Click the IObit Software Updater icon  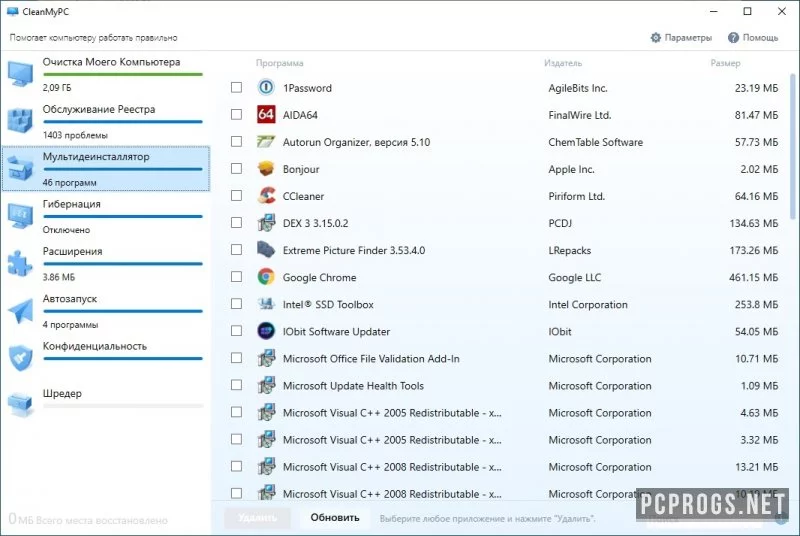point(266,331)
